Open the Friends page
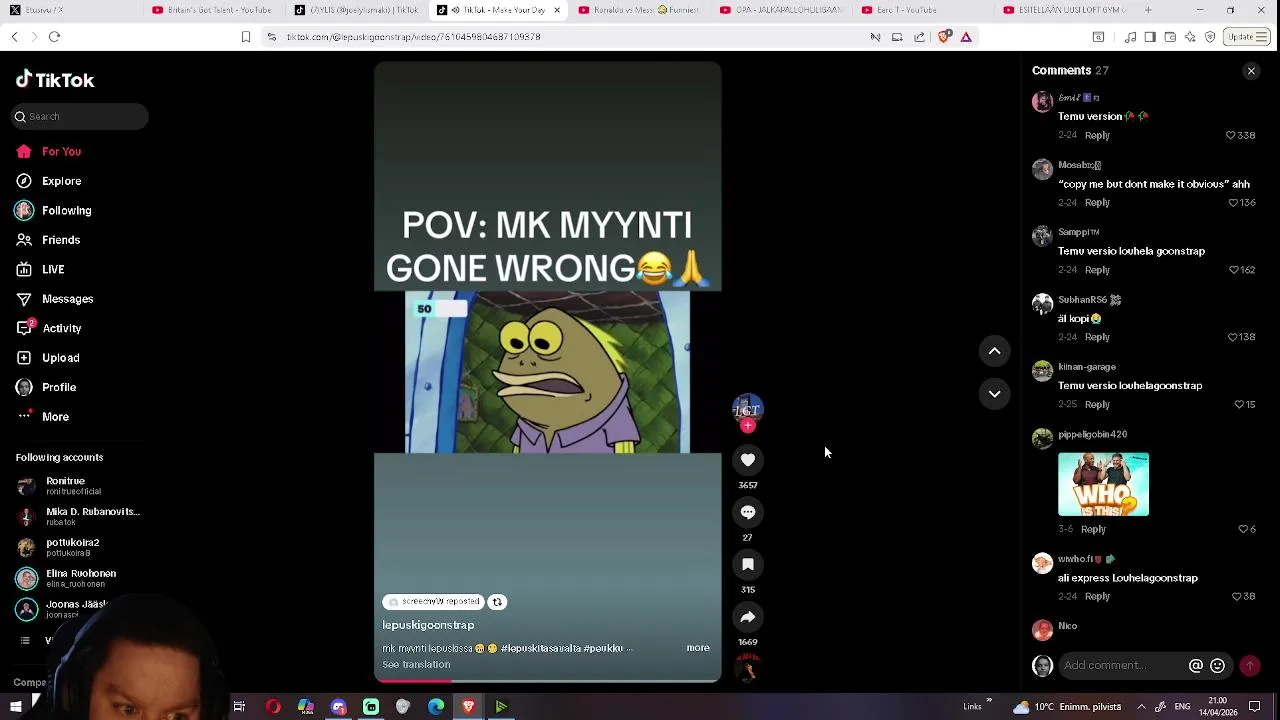 (48, 240)
